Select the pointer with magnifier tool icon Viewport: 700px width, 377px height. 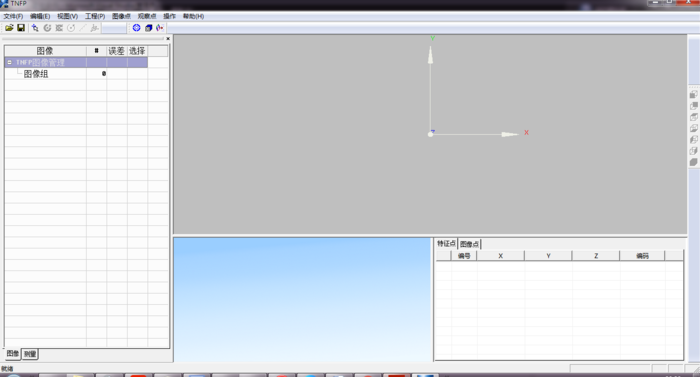35,28
